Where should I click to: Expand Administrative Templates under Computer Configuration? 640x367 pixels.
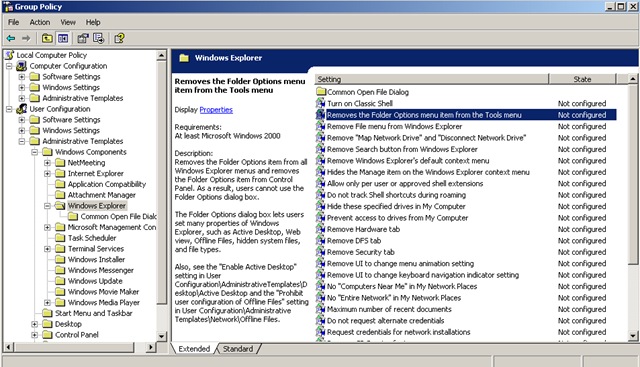point(22,98)
